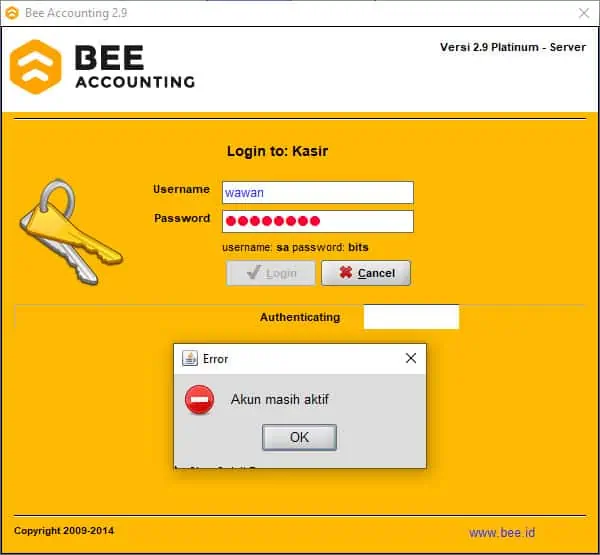
Task: Click the Java icon in Error dialog title
Action: click(x=190, y=359)
